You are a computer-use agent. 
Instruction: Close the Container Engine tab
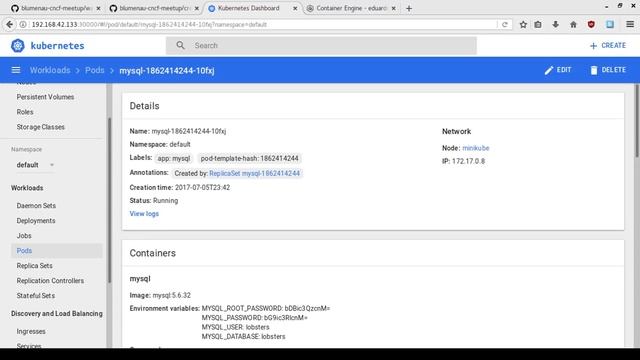point(393,8)
